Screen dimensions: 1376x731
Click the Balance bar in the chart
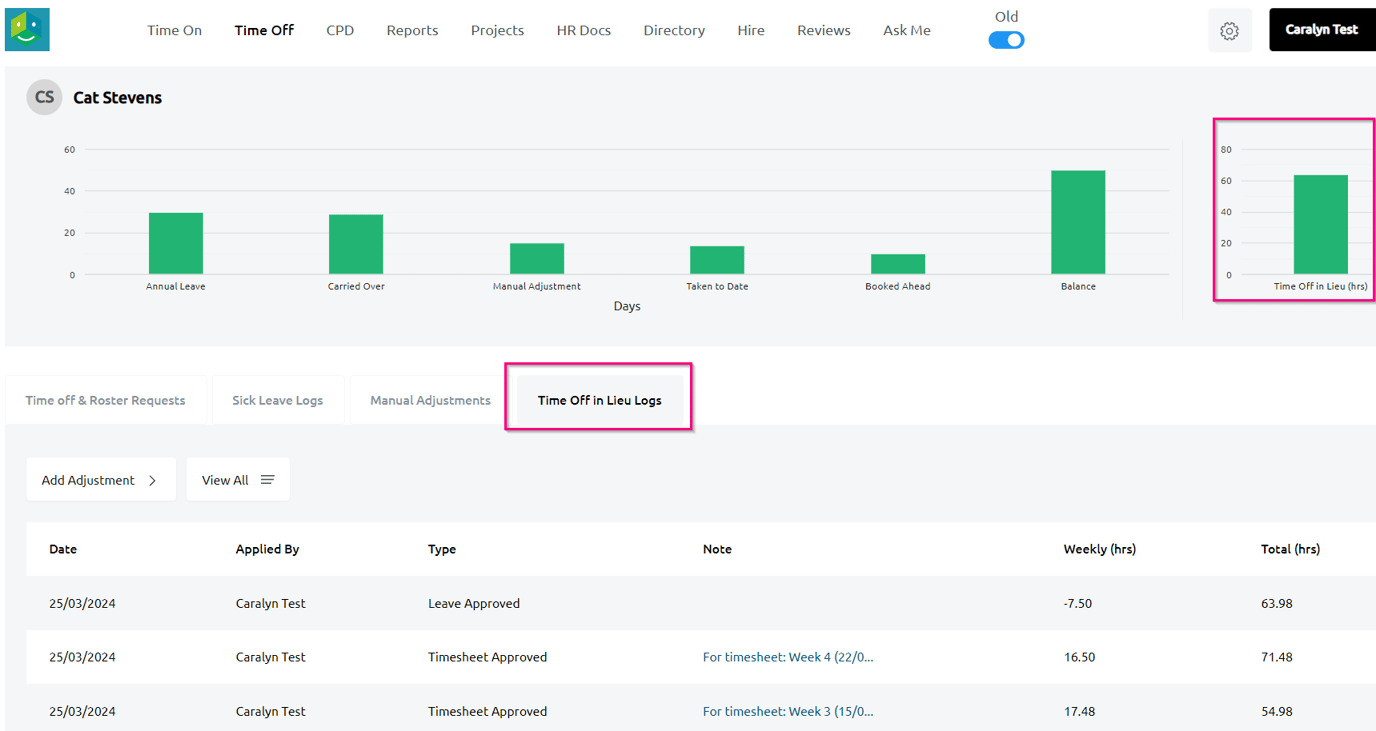(x=1077, y=222)
